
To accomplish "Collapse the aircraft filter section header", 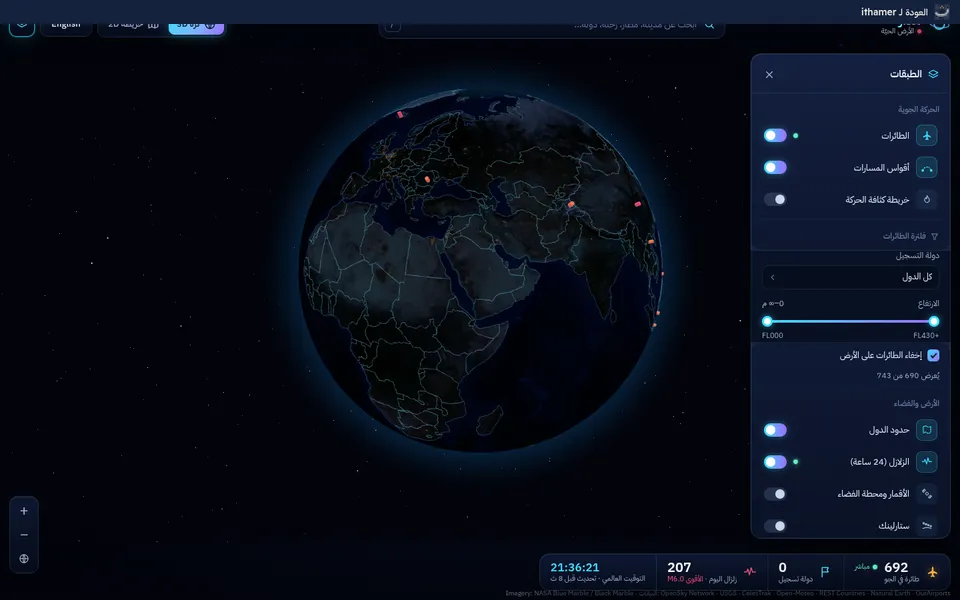I will (x=910, y=236).
